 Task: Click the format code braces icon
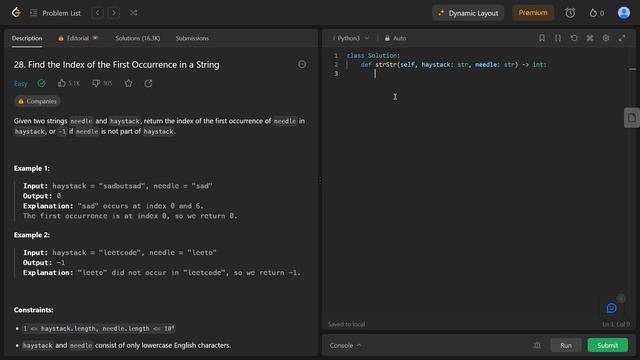click(x=558, y=38)
